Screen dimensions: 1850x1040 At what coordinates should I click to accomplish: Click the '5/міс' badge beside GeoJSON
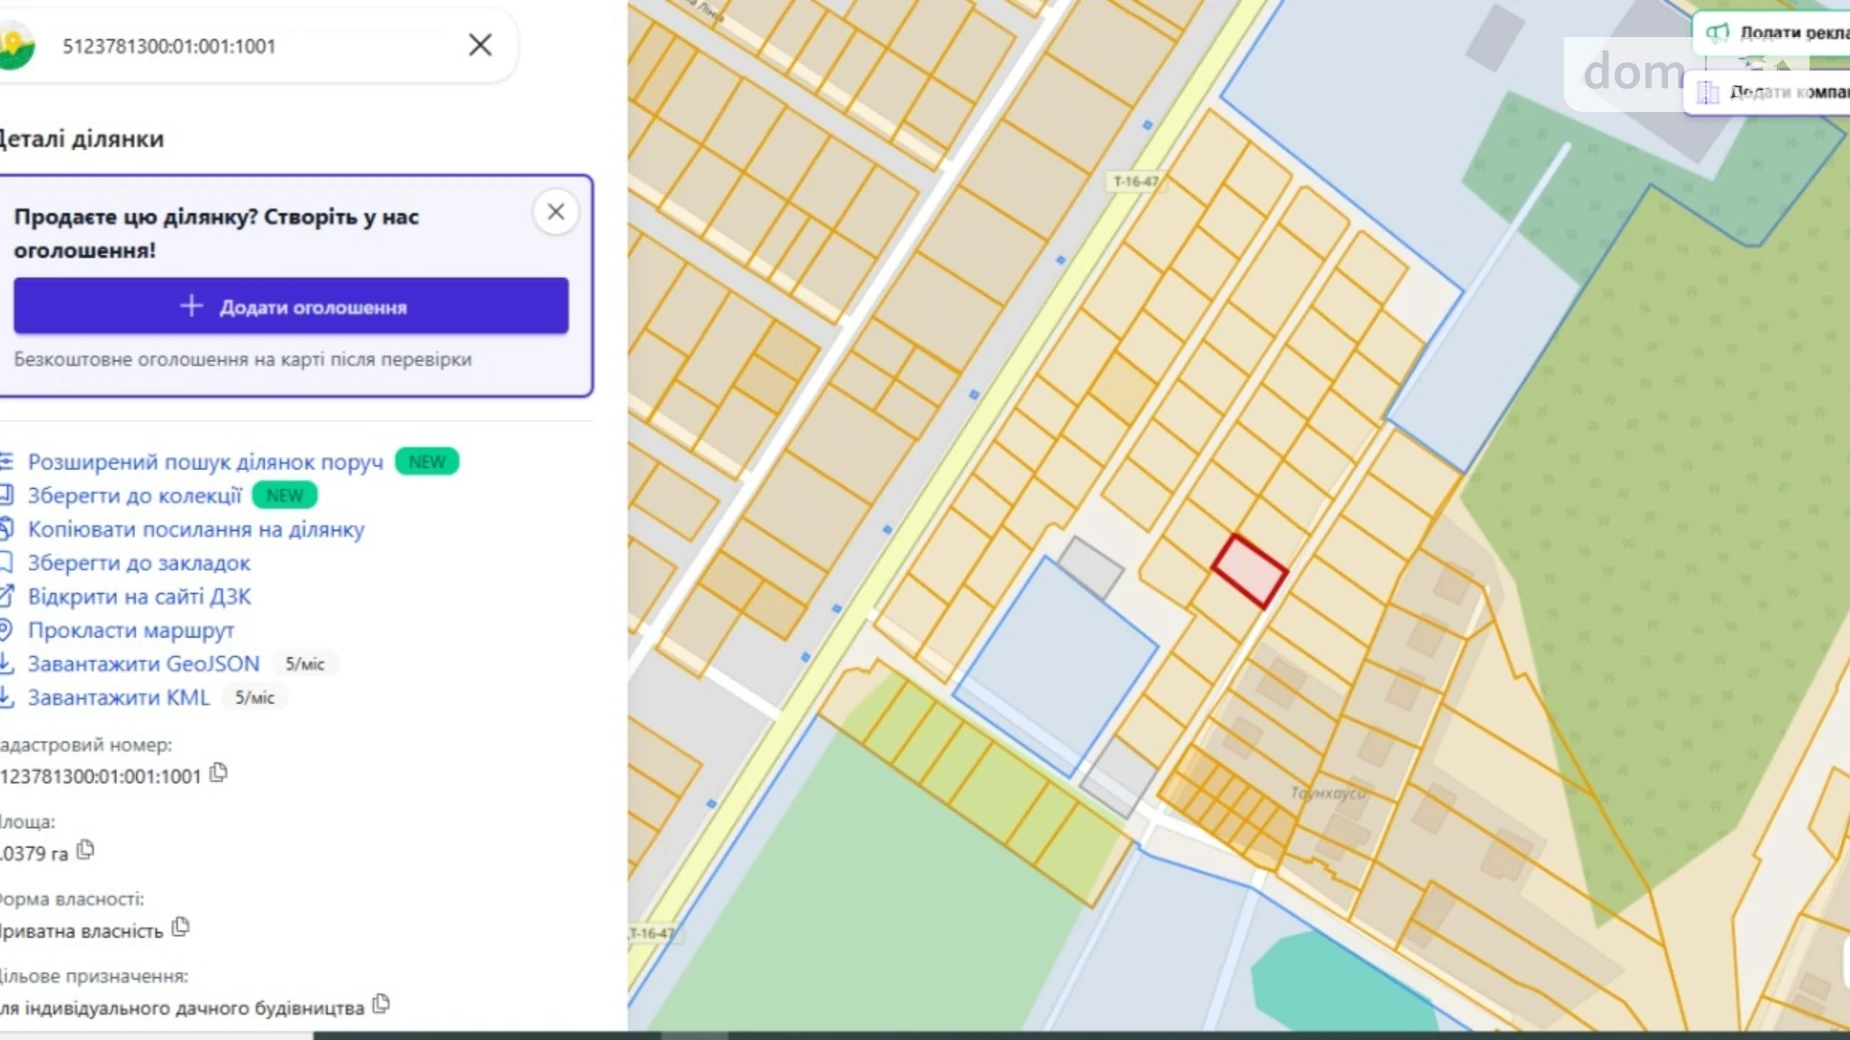[x=305, y=664]
